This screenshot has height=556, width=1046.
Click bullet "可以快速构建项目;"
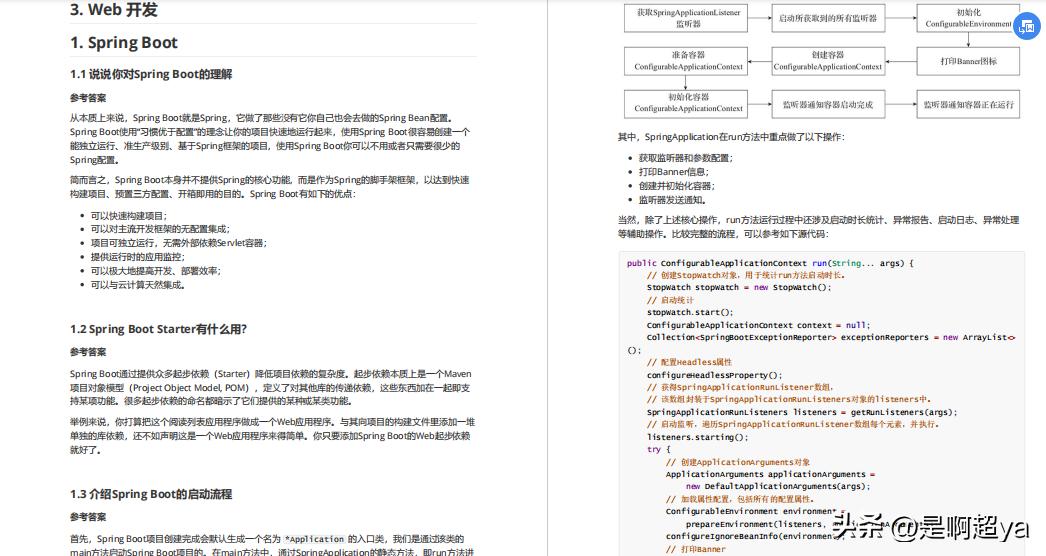click(x=129, y=216)
